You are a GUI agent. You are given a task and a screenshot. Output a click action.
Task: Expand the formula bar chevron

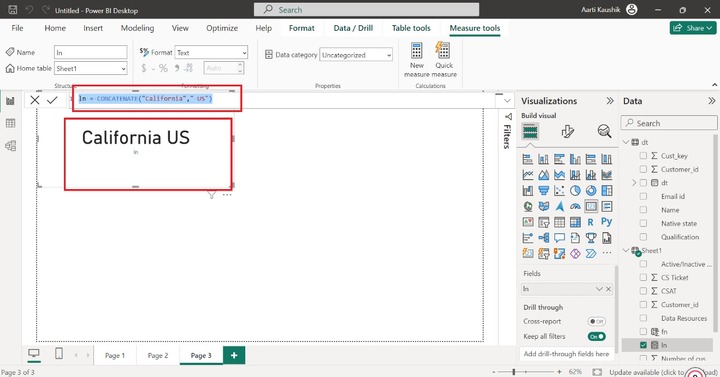coord(507,101)
